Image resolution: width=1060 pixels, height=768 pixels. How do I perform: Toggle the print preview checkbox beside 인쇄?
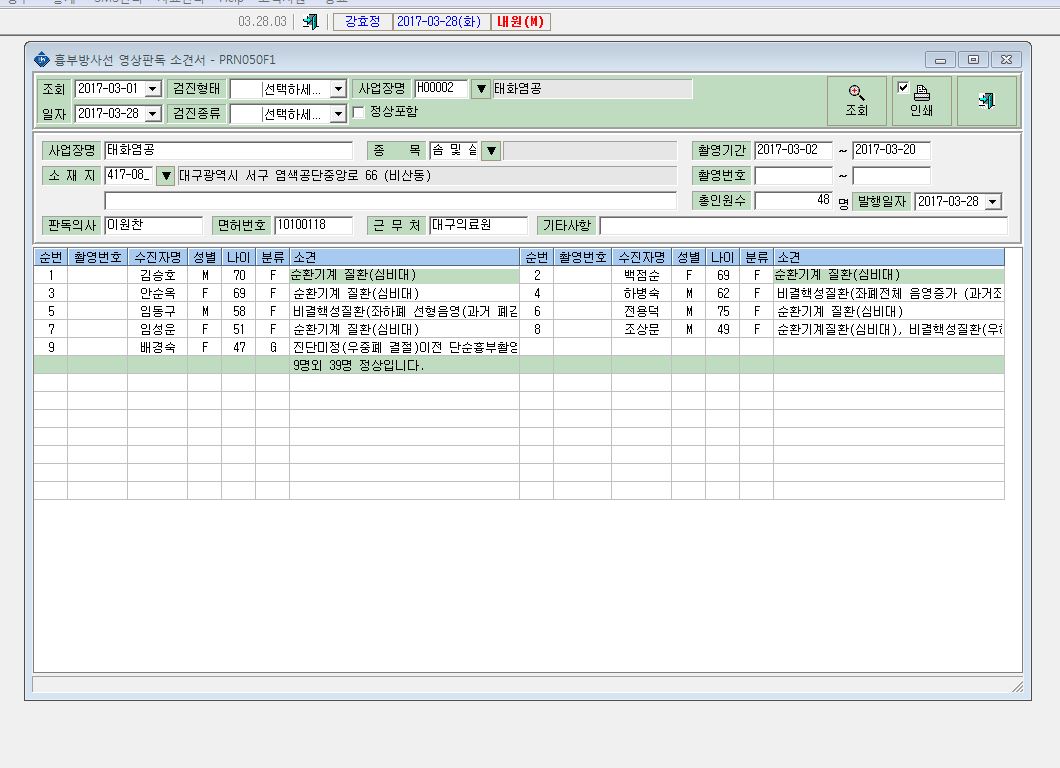902,87
